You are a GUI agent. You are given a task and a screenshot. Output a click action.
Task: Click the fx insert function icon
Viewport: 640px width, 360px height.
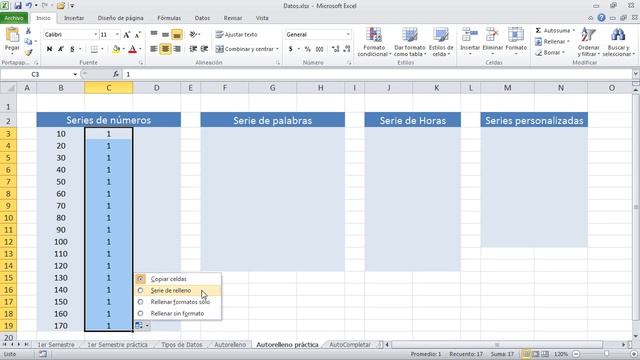tap(116, 74)
